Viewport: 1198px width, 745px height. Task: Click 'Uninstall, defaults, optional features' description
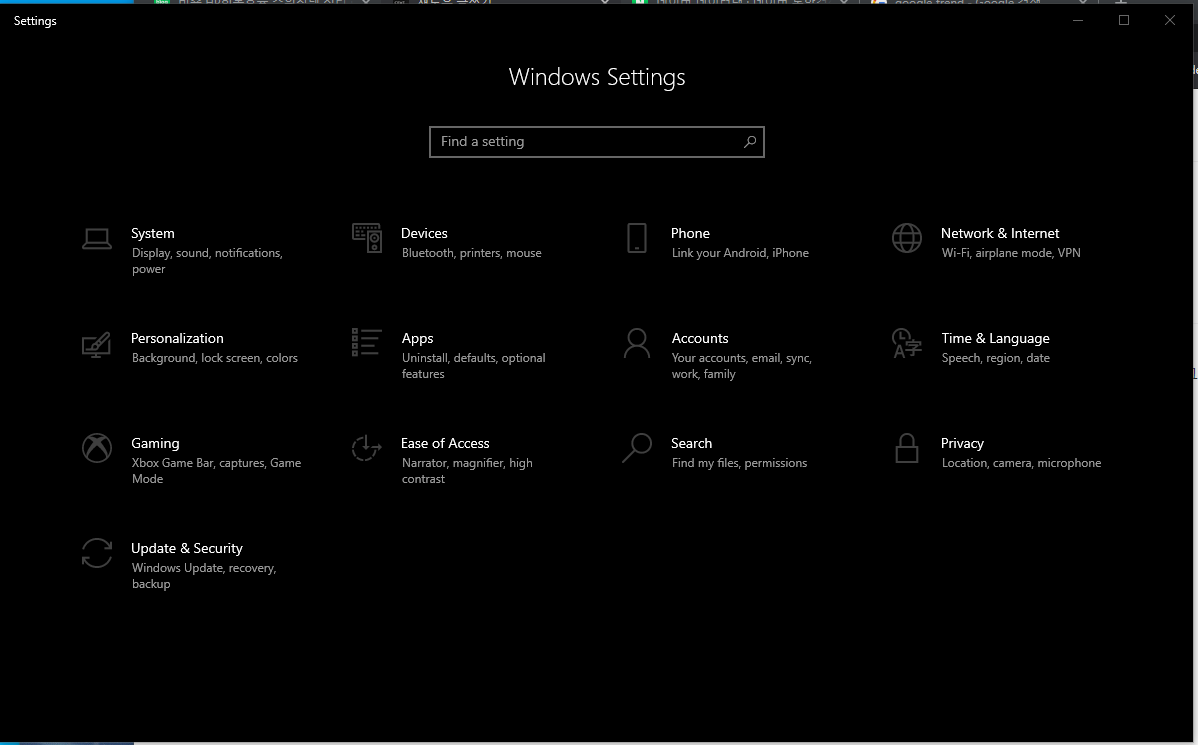474,366
